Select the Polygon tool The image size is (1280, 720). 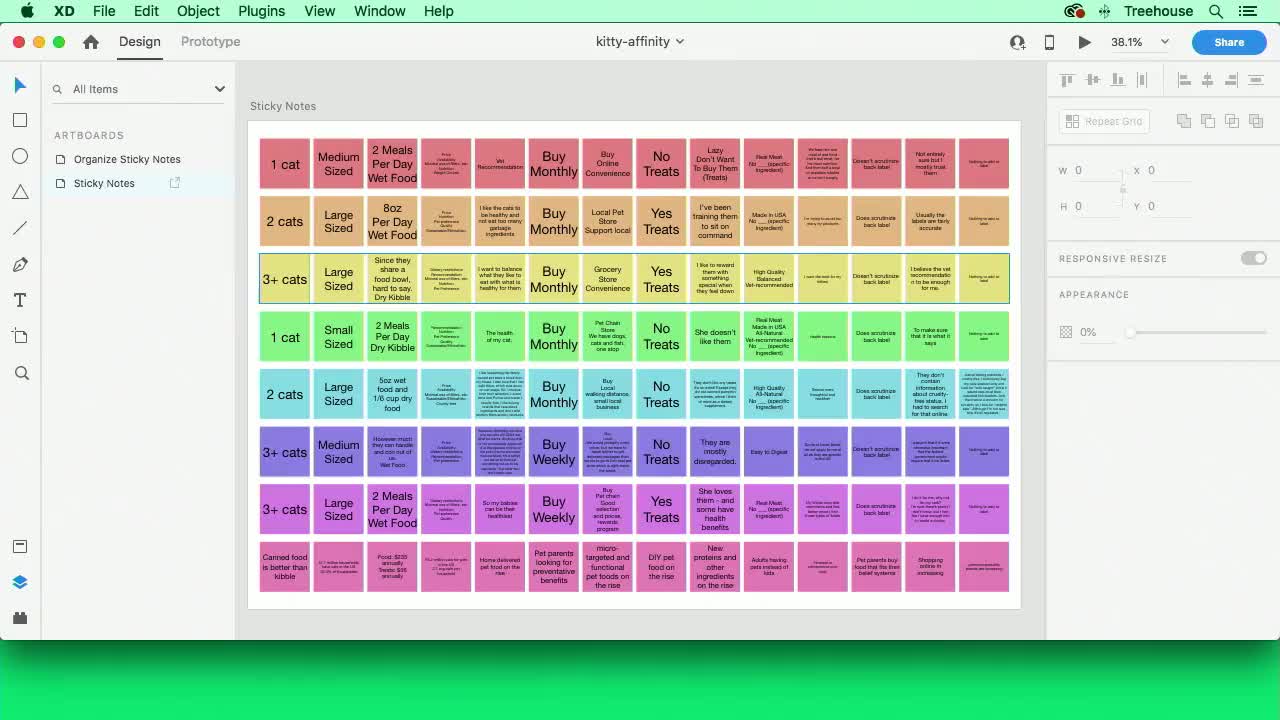point(20,192)
